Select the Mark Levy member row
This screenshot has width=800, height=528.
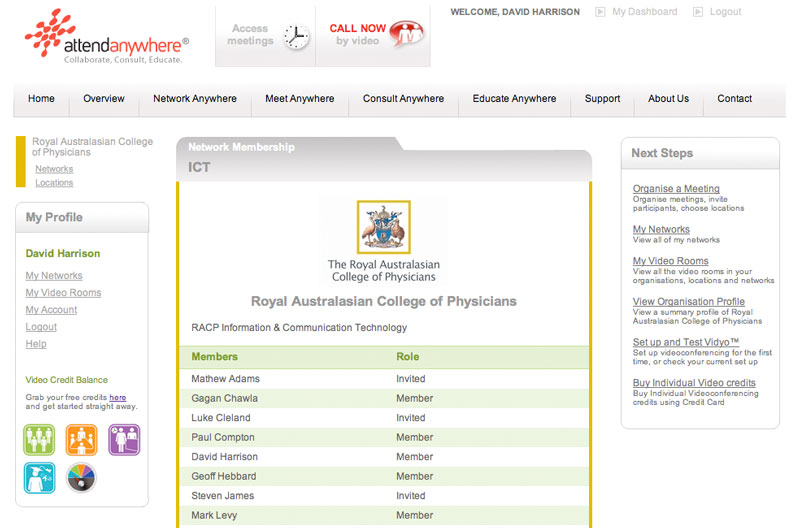click(x=384, y=515)
